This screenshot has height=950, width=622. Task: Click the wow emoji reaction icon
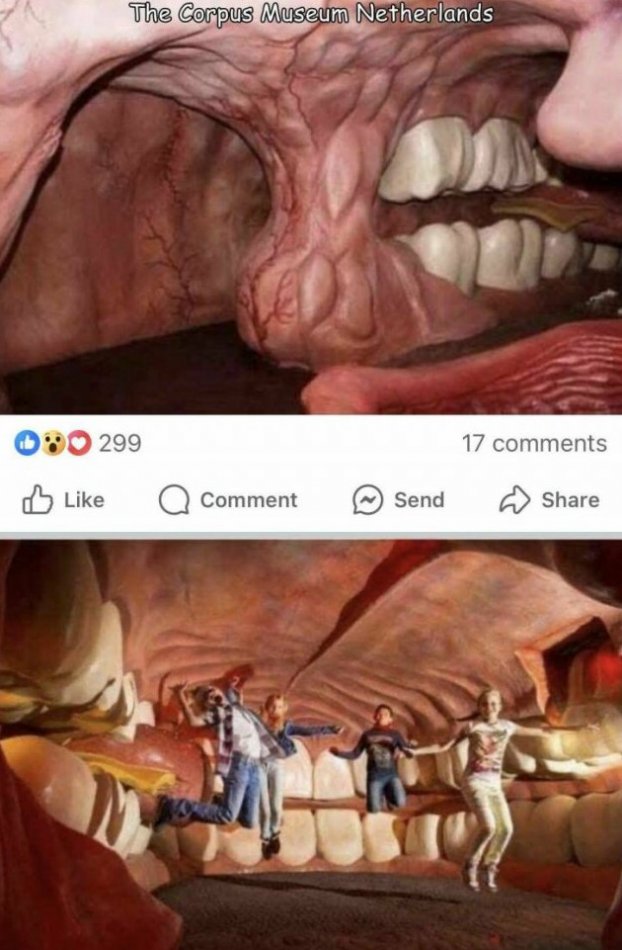pos(53,443)
